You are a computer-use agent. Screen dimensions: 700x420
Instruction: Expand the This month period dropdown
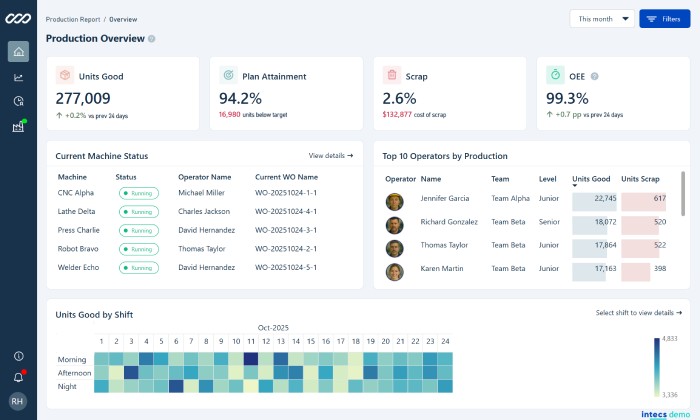[x=601, y=18]
